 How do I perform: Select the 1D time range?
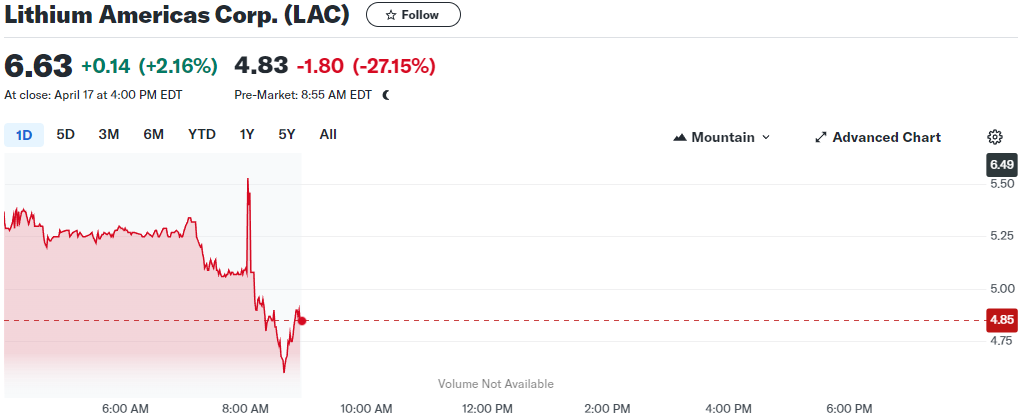pos(24,134)
